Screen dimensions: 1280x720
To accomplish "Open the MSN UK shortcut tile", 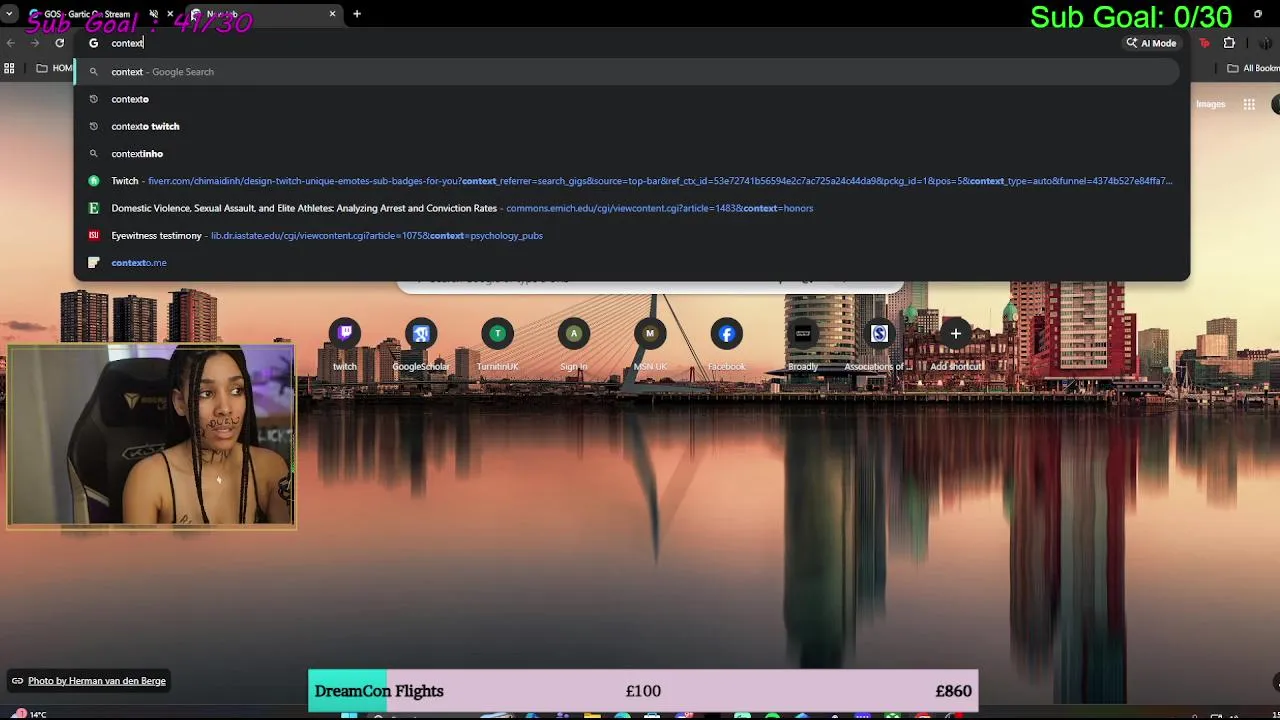I will [x=650, y=345].
